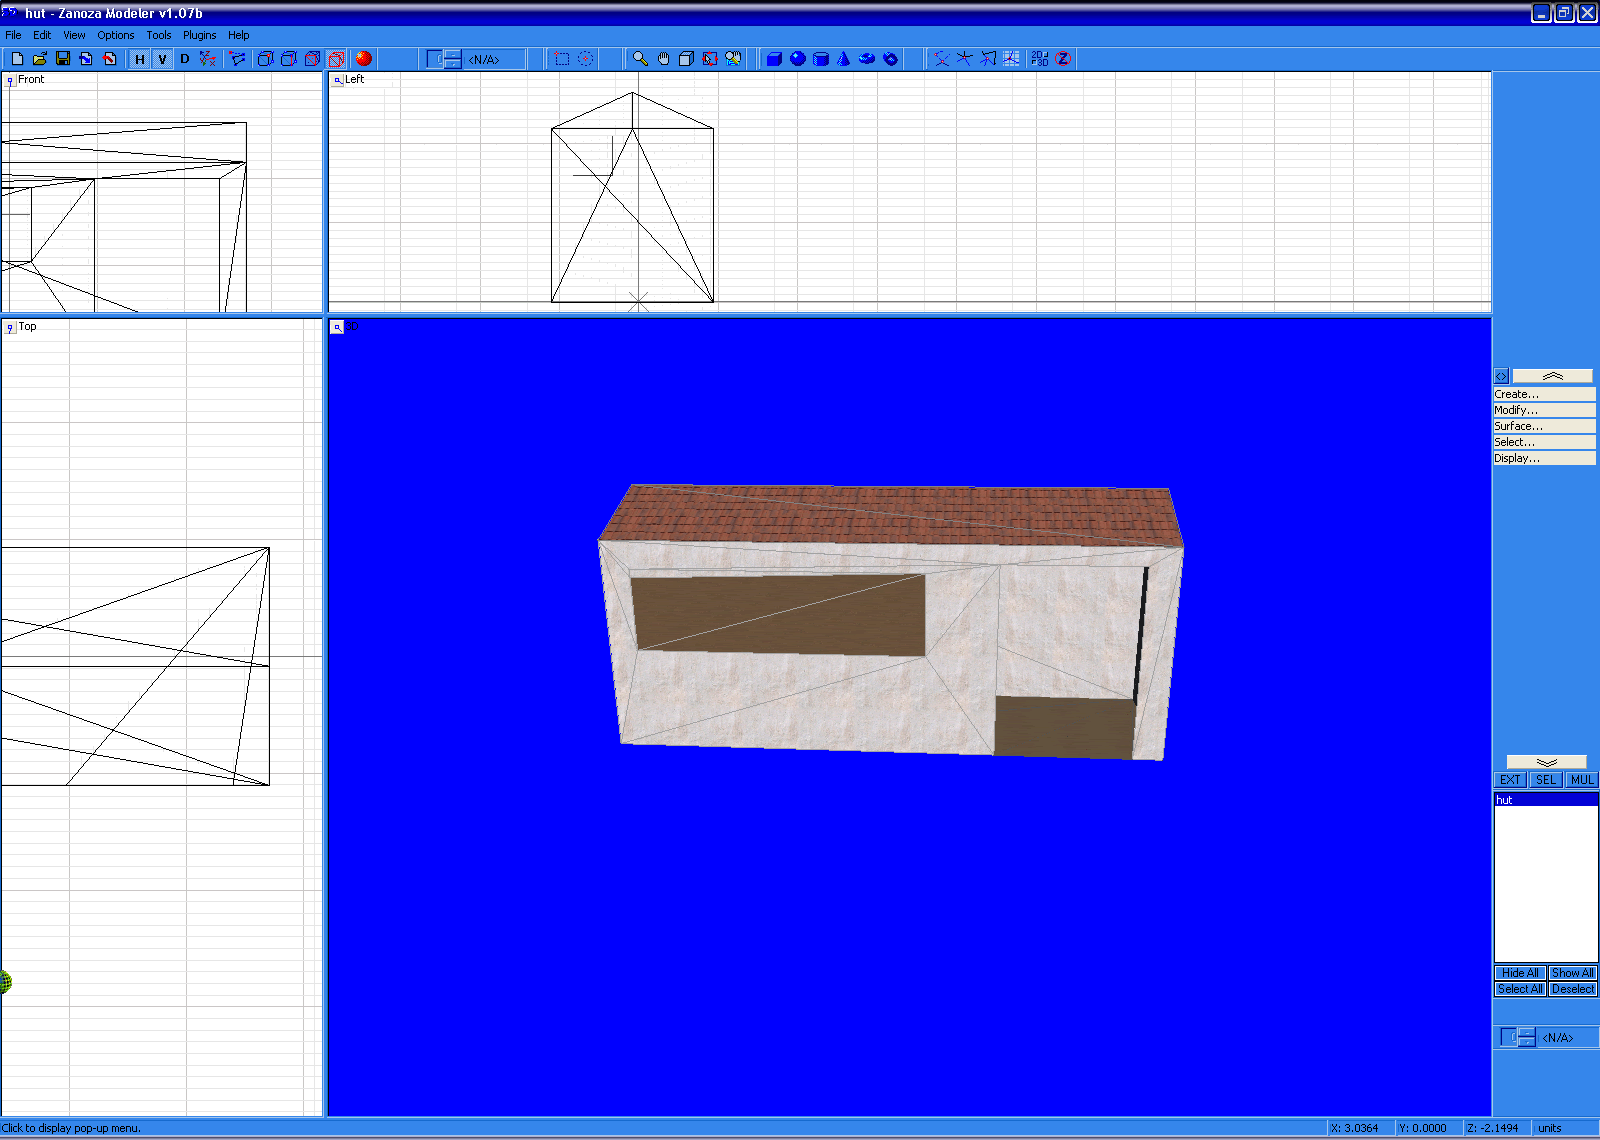This screenshot has width=1600, height=1140.
Task: Select the hut object in list
Action: click(x=1545, y=800)
